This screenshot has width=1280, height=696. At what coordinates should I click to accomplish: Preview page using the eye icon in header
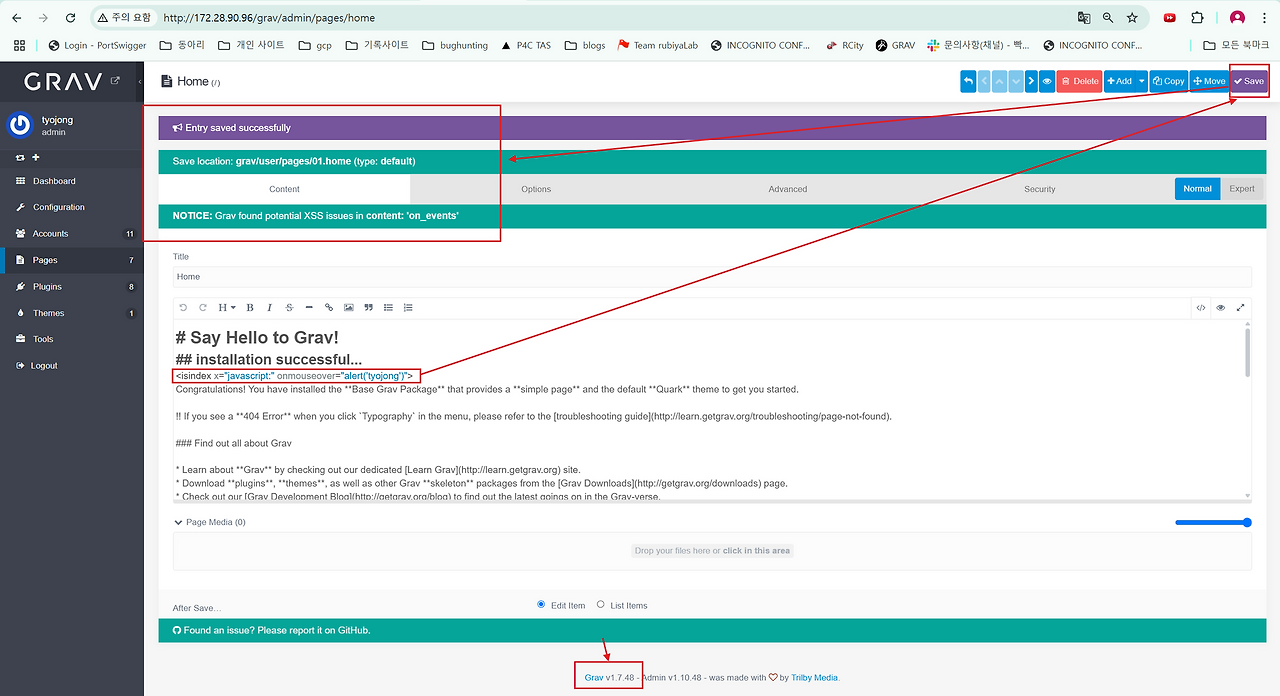point(1047,81)
